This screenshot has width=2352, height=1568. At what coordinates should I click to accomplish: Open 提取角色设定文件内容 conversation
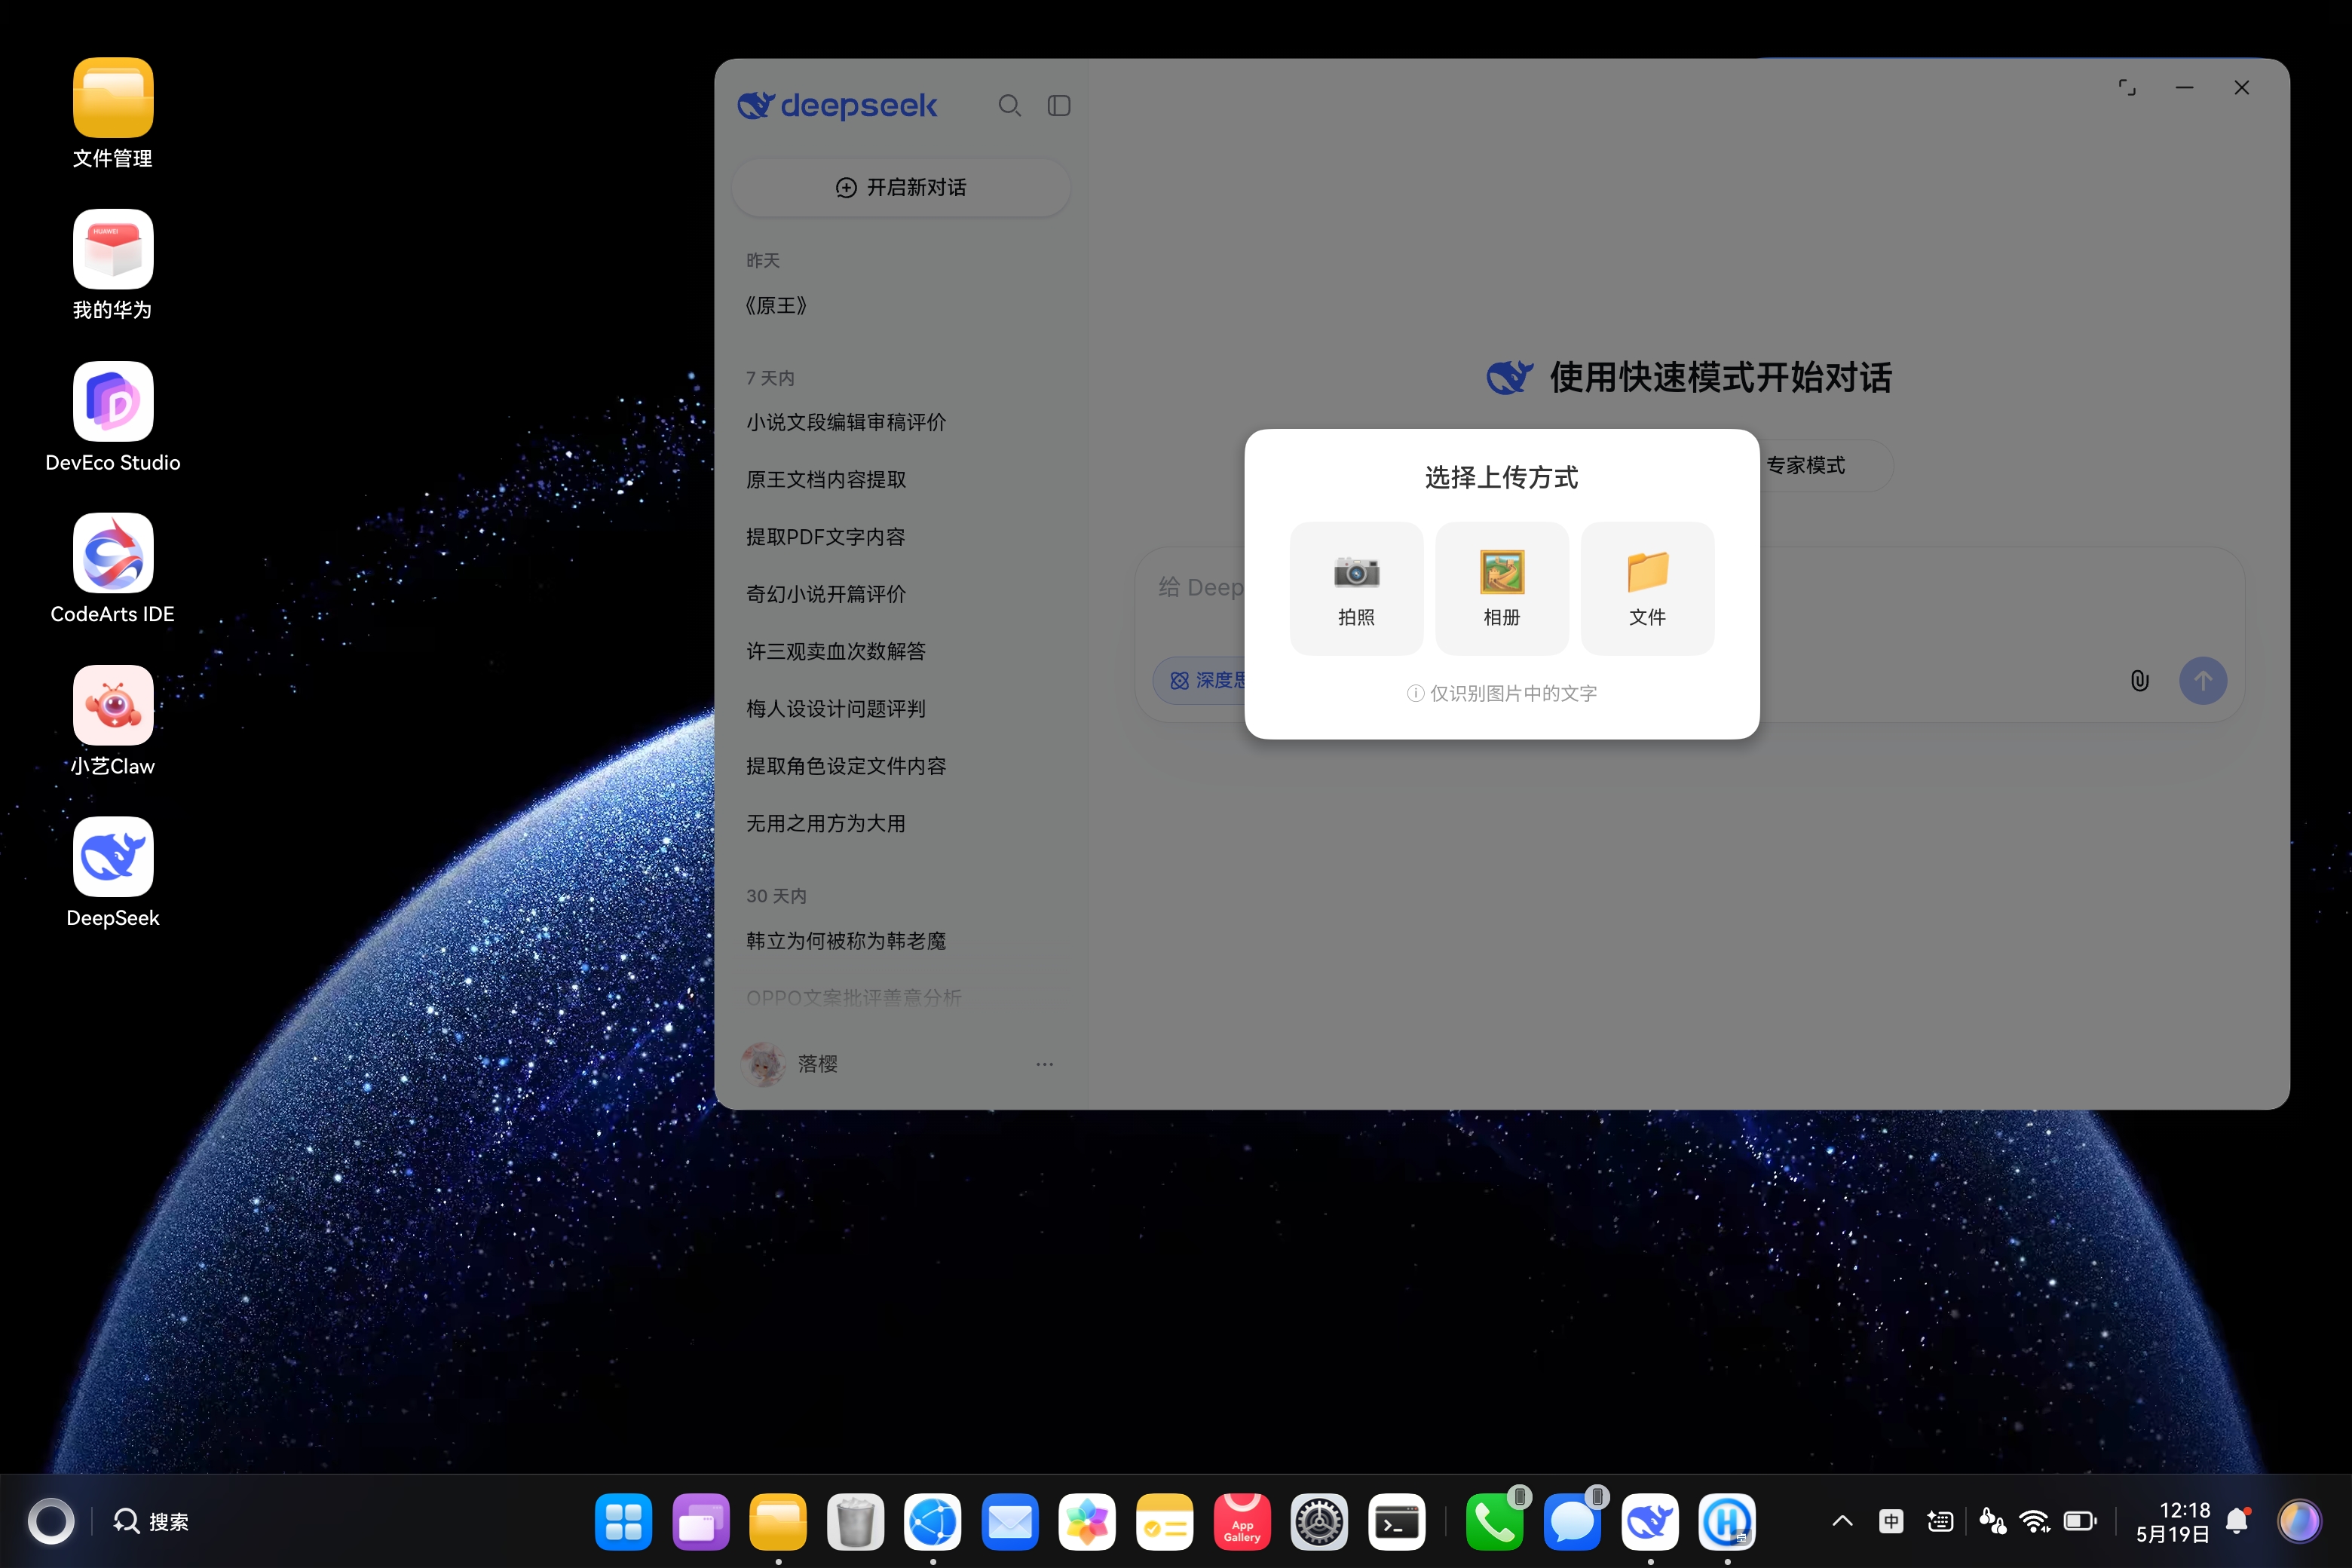901,766
